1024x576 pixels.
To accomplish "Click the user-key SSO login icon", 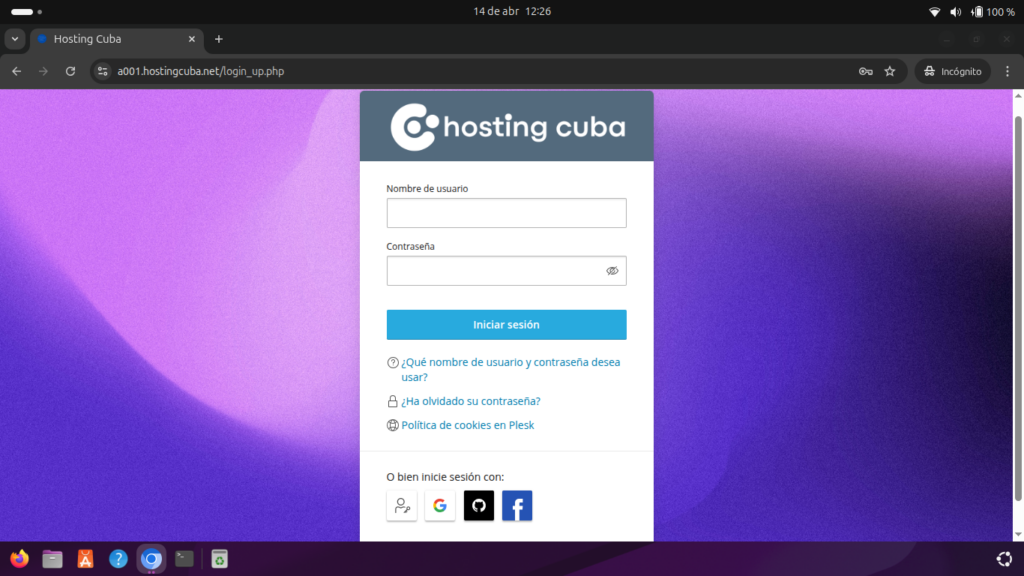I will pos(402,506).
